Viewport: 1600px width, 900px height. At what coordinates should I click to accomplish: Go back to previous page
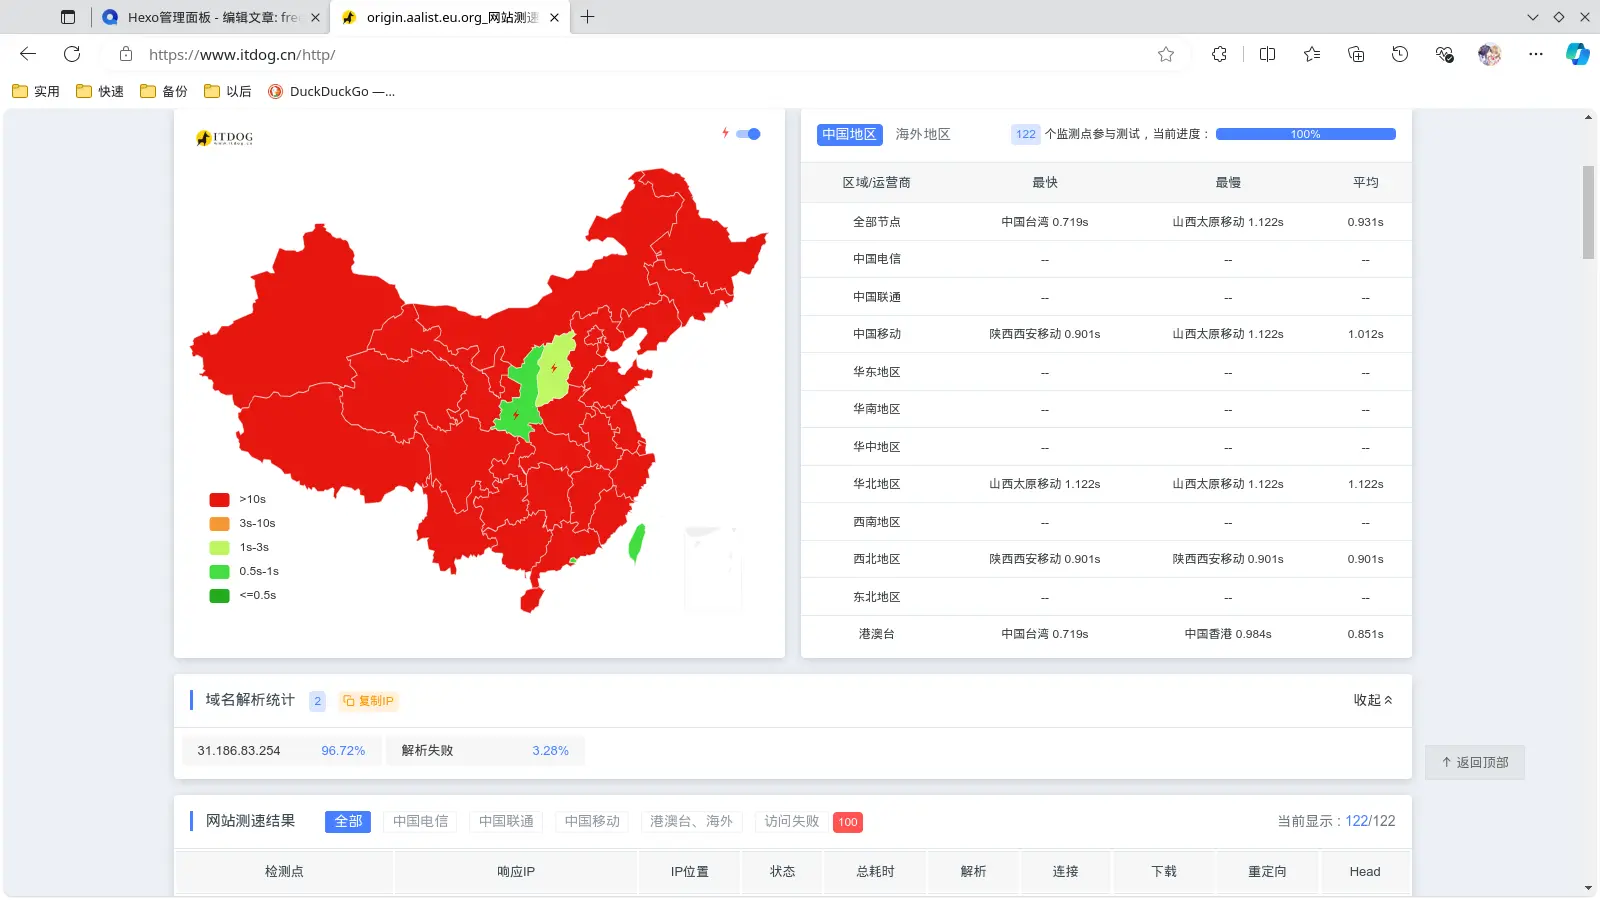pyautogui.click(x=28, y=54)
